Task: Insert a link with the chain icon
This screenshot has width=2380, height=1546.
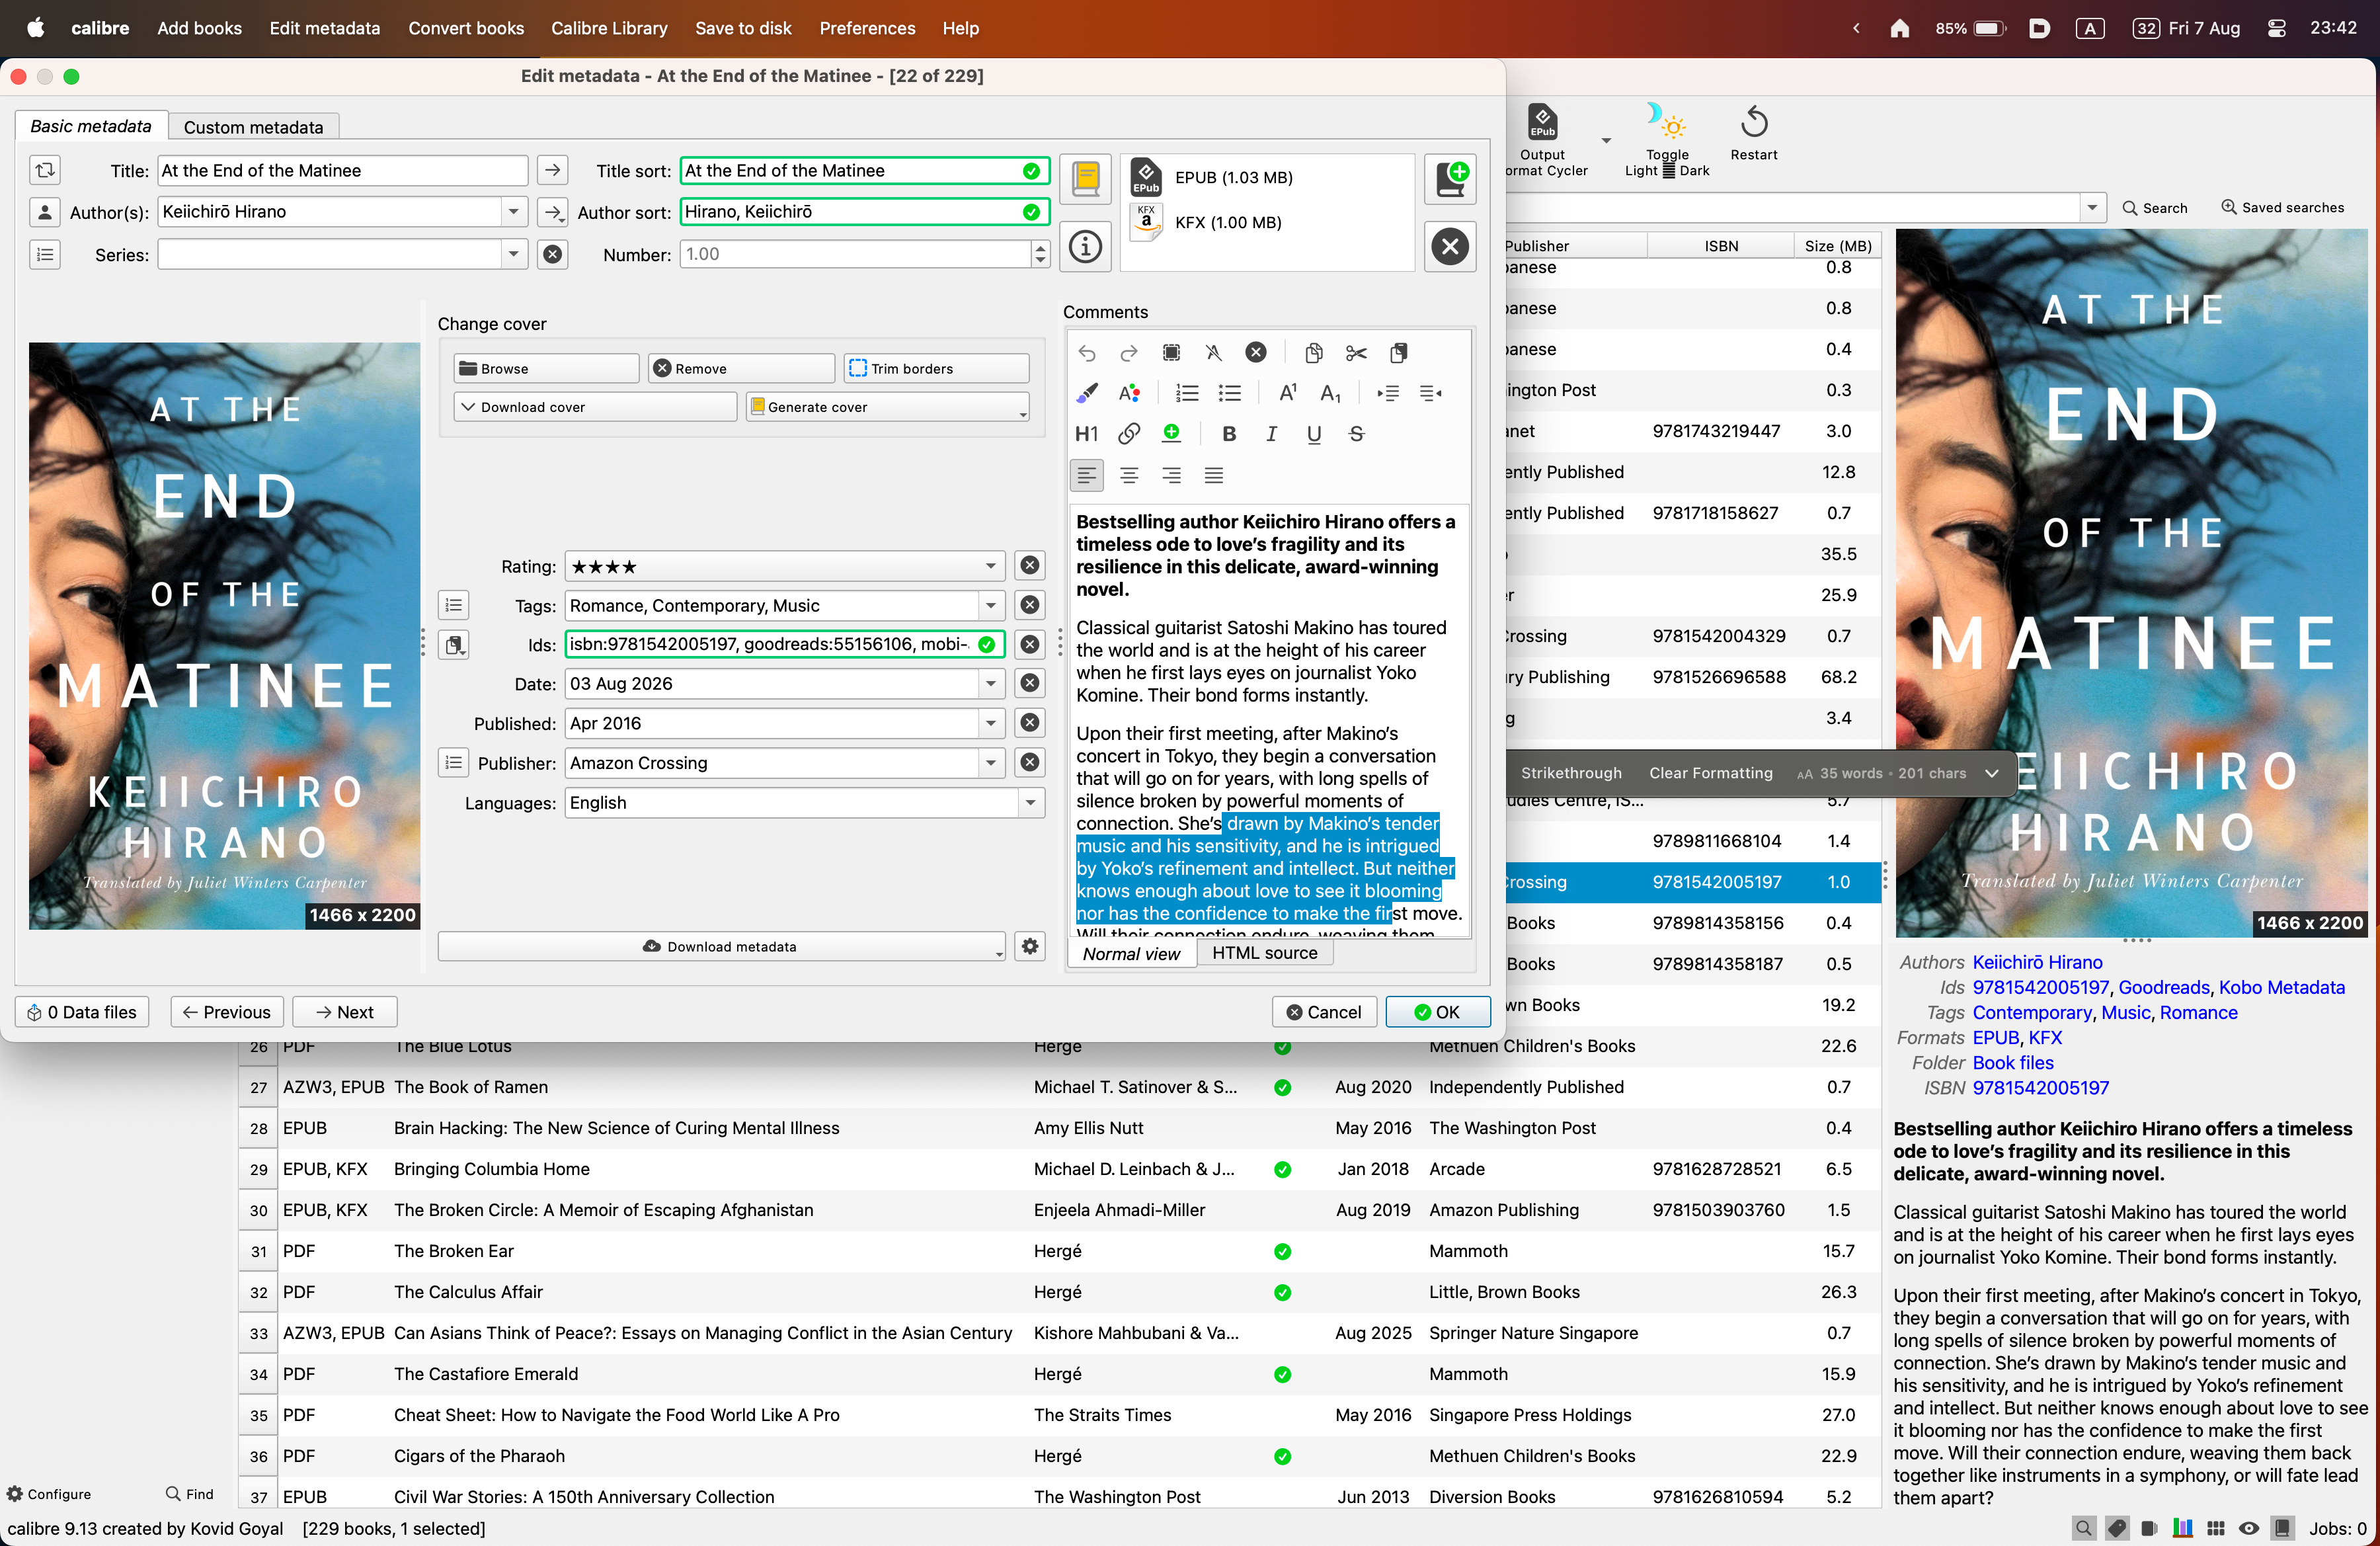Action: click(1129, 434)
